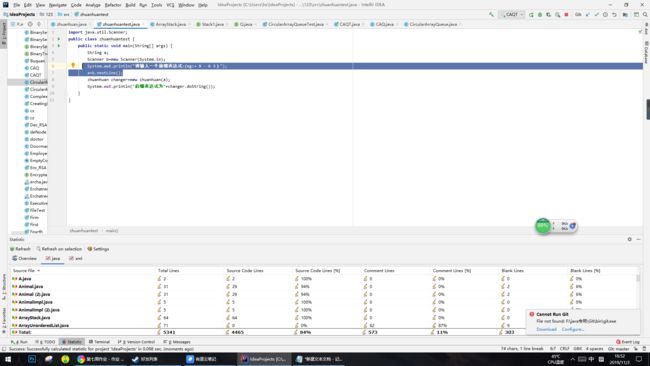Image resolution: width=650 pixels, height=366 pixels.
Task: Open the Windows notification center icon
Action: [639, 359]
